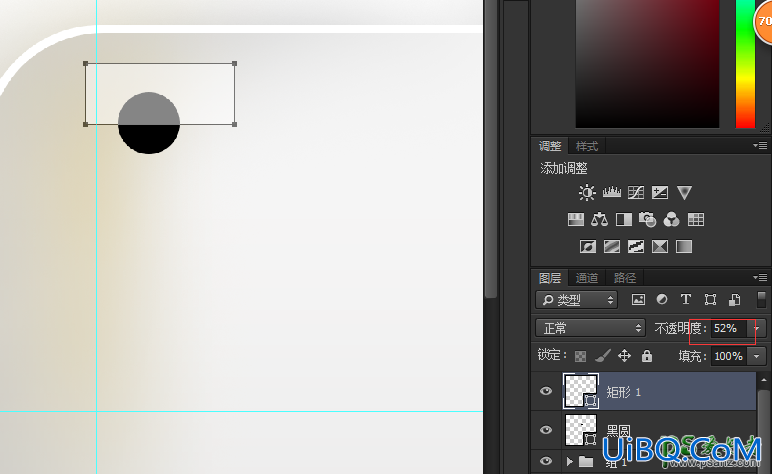The image size is (772, 474).
Task: Click the 不透明度 label
Action: tap(681, 328)
